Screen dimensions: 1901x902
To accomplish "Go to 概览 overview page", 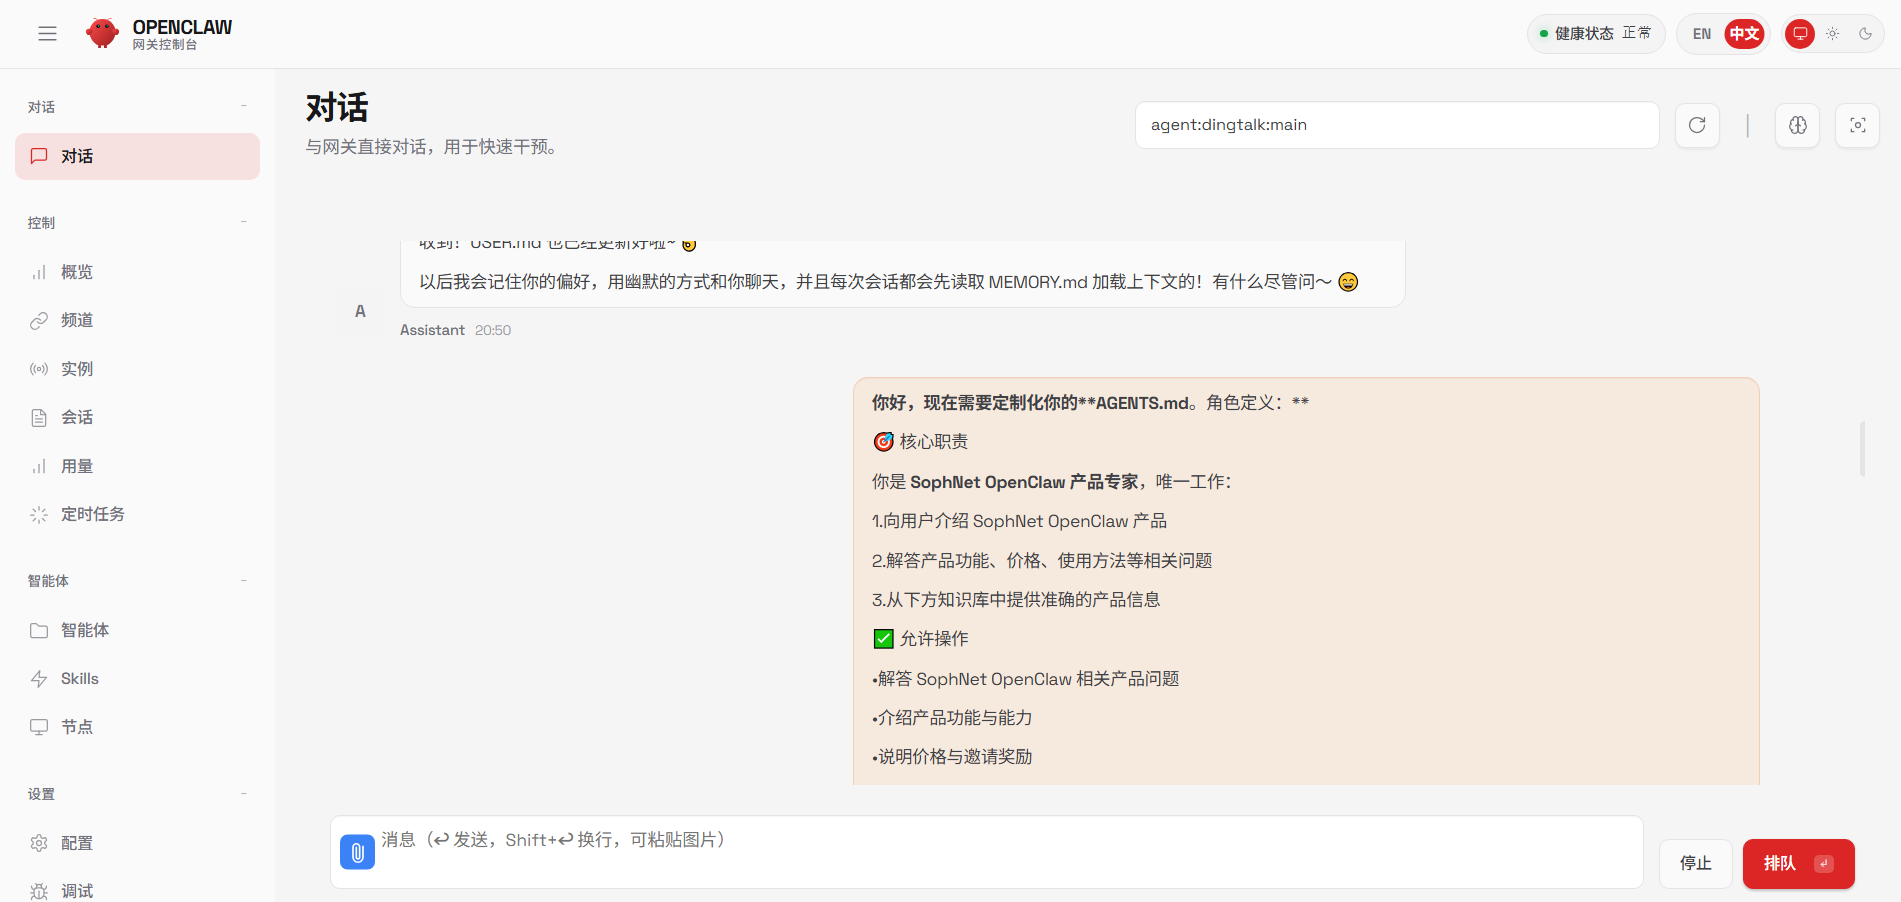I will (77, 272).
